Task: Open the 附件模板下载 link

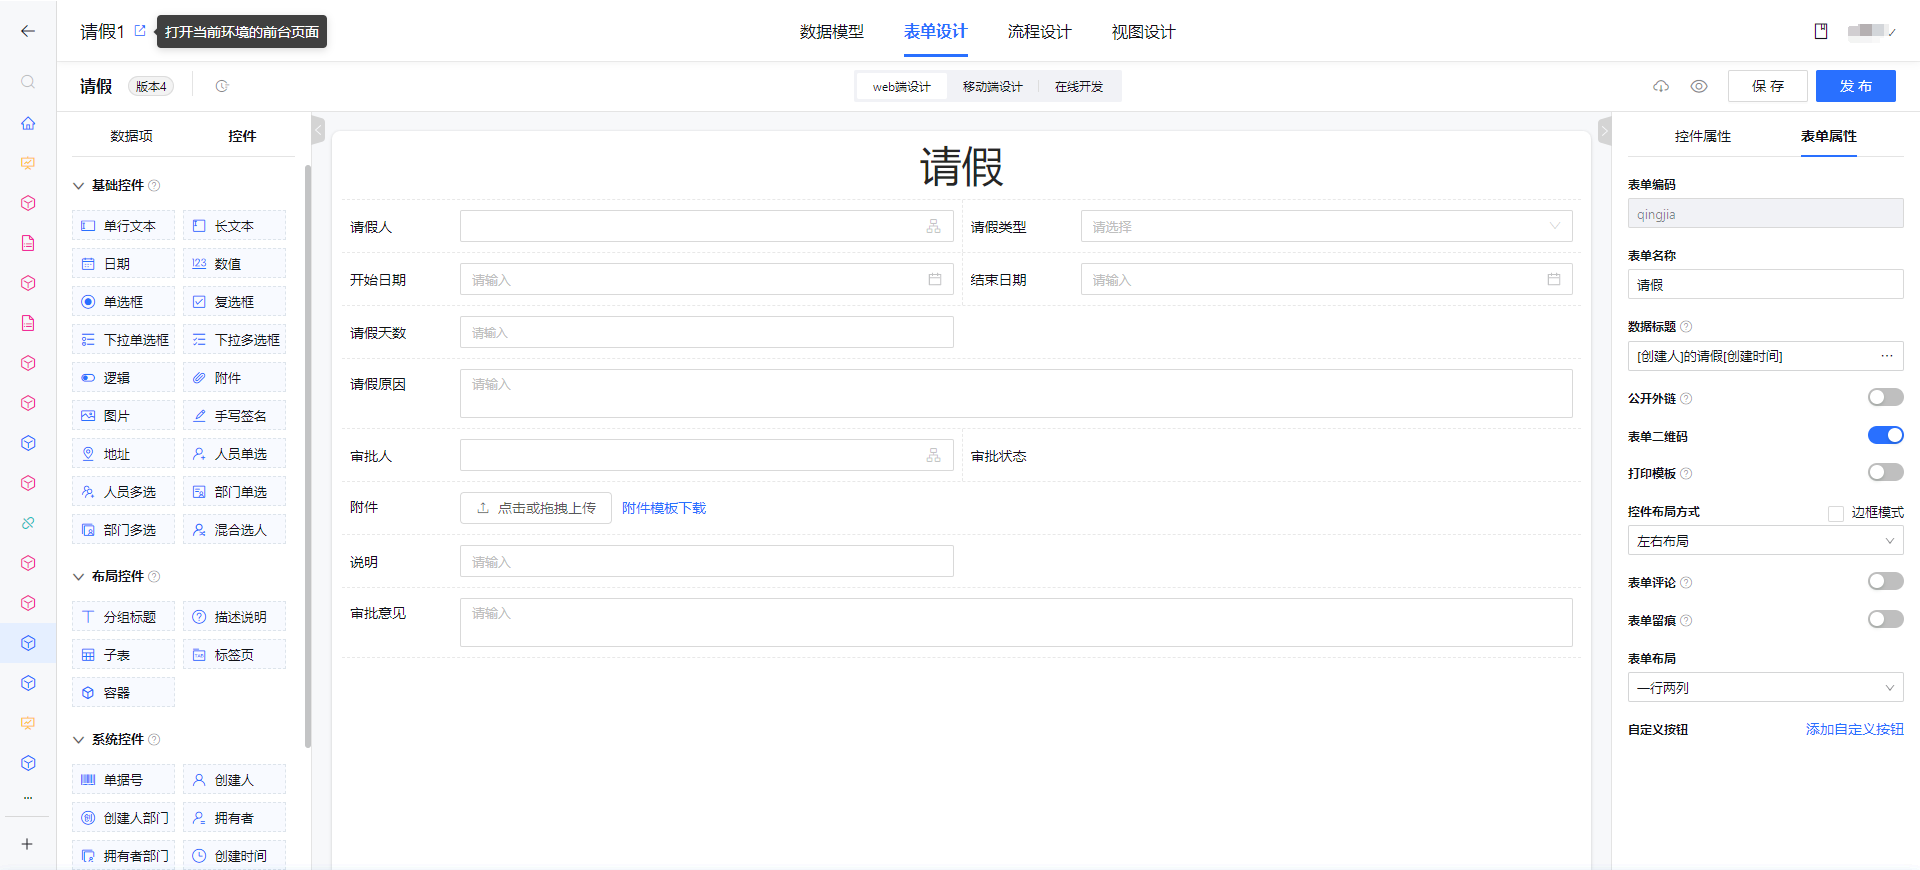Action: 664,508
